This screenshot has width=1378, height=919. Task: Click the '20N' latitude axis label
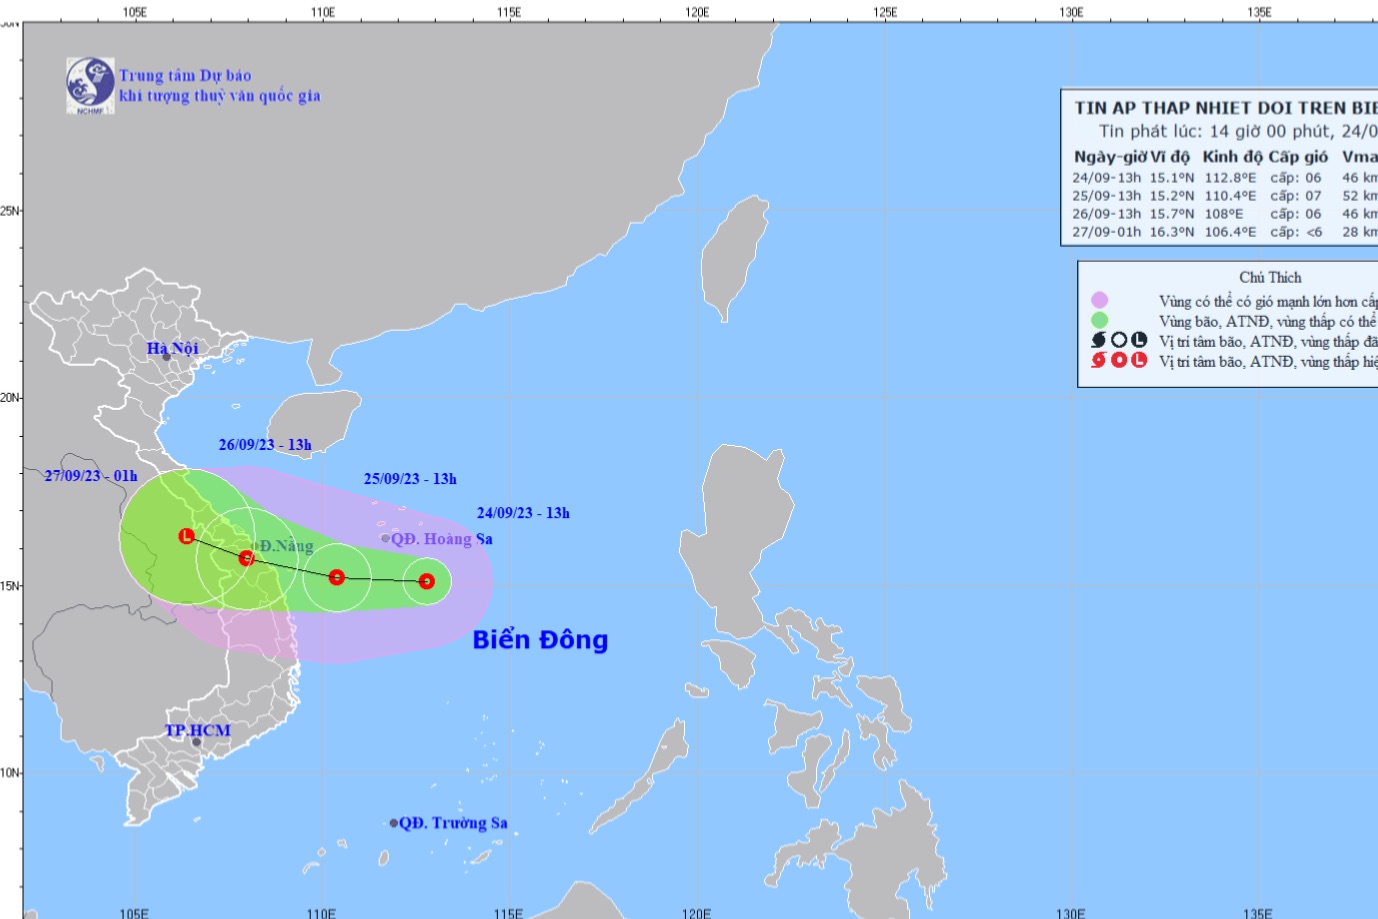coord(9,398)
